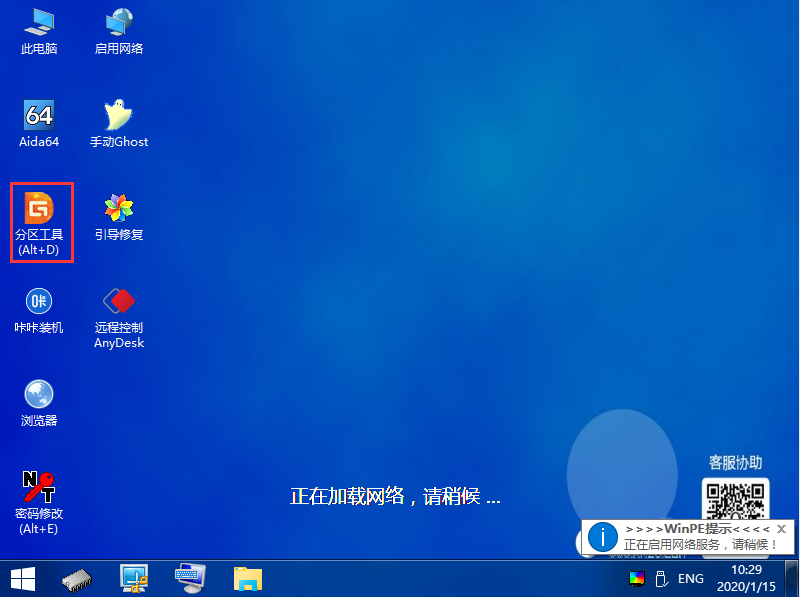Click the blue info icon in notification
The width and height of the screenshot is (800, 597).
(x=603, y=537)
